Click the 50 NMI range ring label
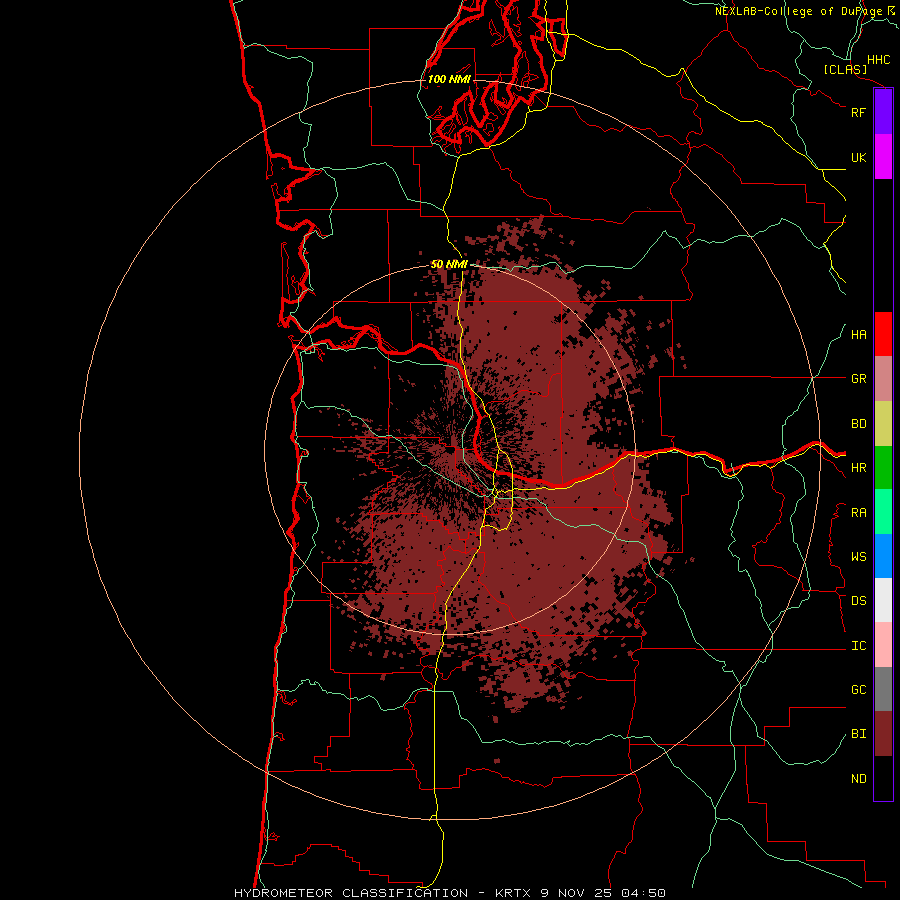900x900 pixels. point(449,264)
